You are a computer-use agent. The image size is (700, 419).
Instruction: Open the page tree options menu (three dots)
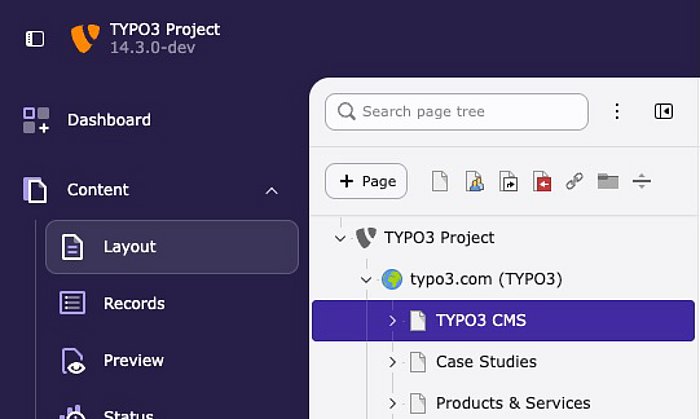pyautogui.click(x=617, y=112)
